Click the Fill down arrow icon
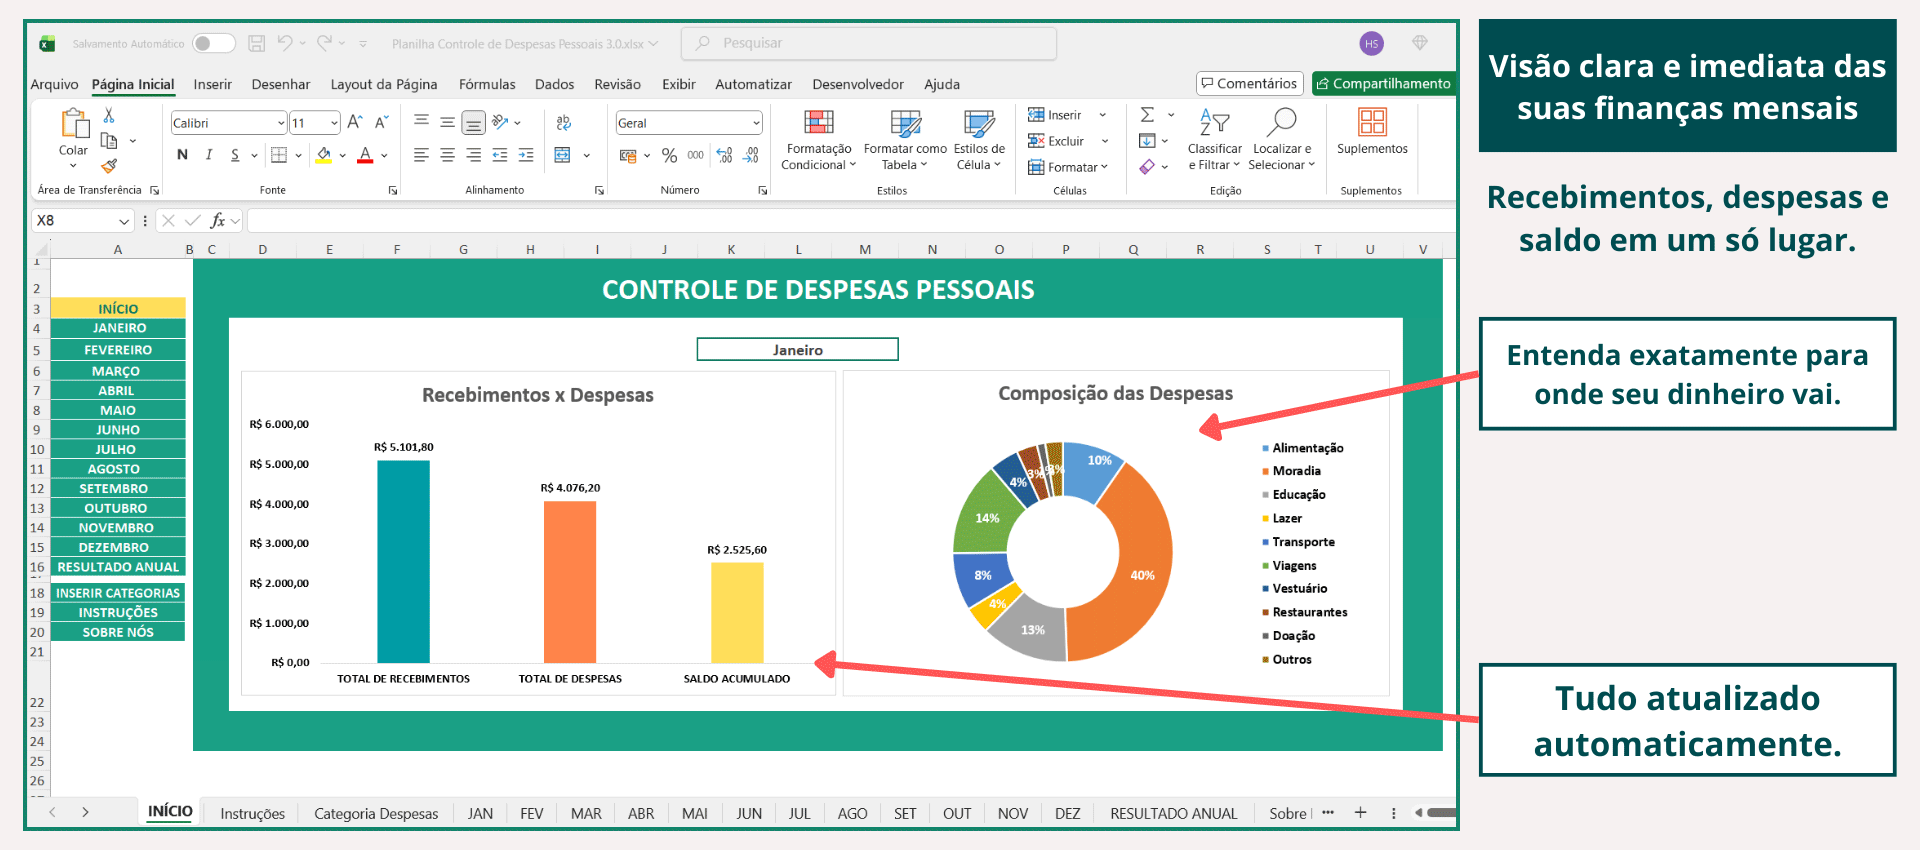 click(x=1147, y=141)
